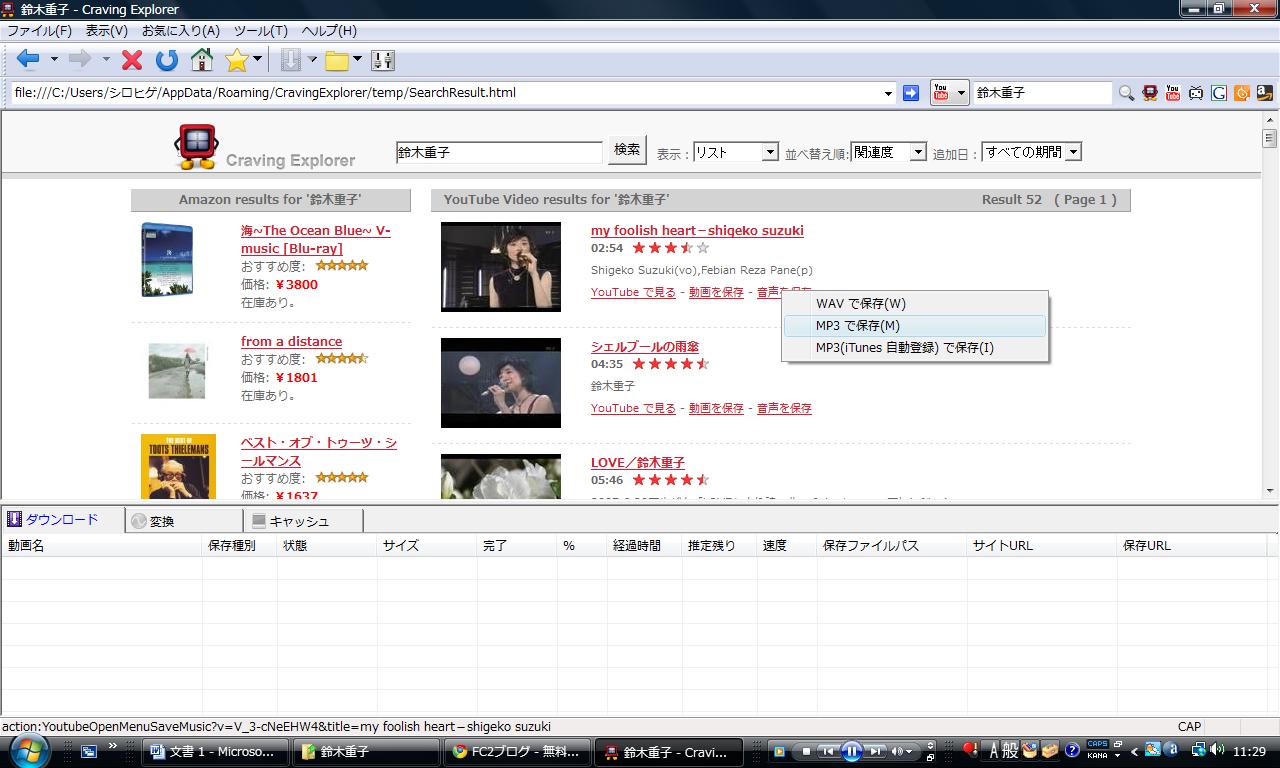Open the forward history dropdown arrow
1280x768 pixels.
(106, 60)
